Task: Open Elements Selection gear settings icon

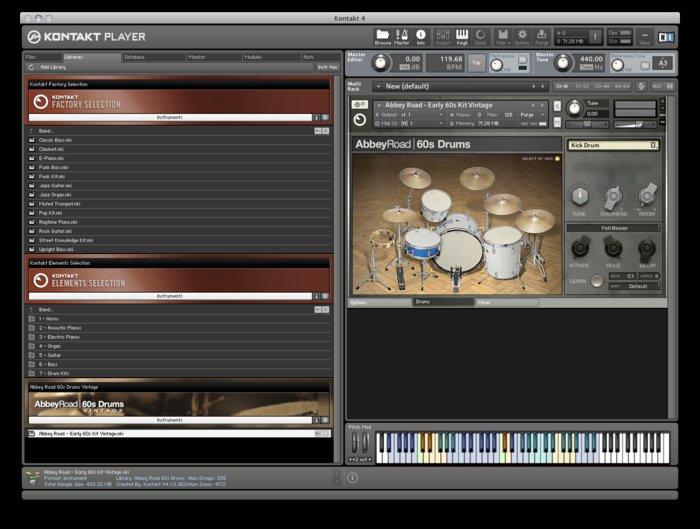Action: [325, 296]
